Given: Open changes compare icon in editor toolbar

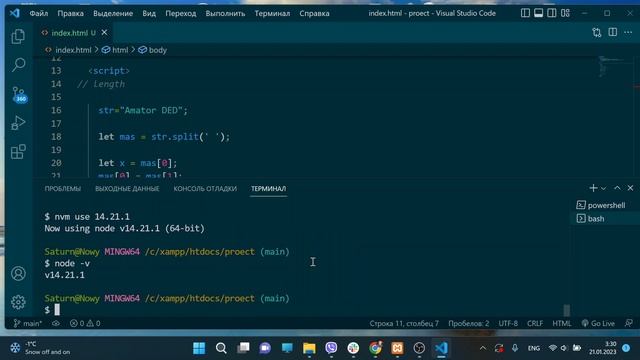Looking at the screenshot, I should (597, 33).
